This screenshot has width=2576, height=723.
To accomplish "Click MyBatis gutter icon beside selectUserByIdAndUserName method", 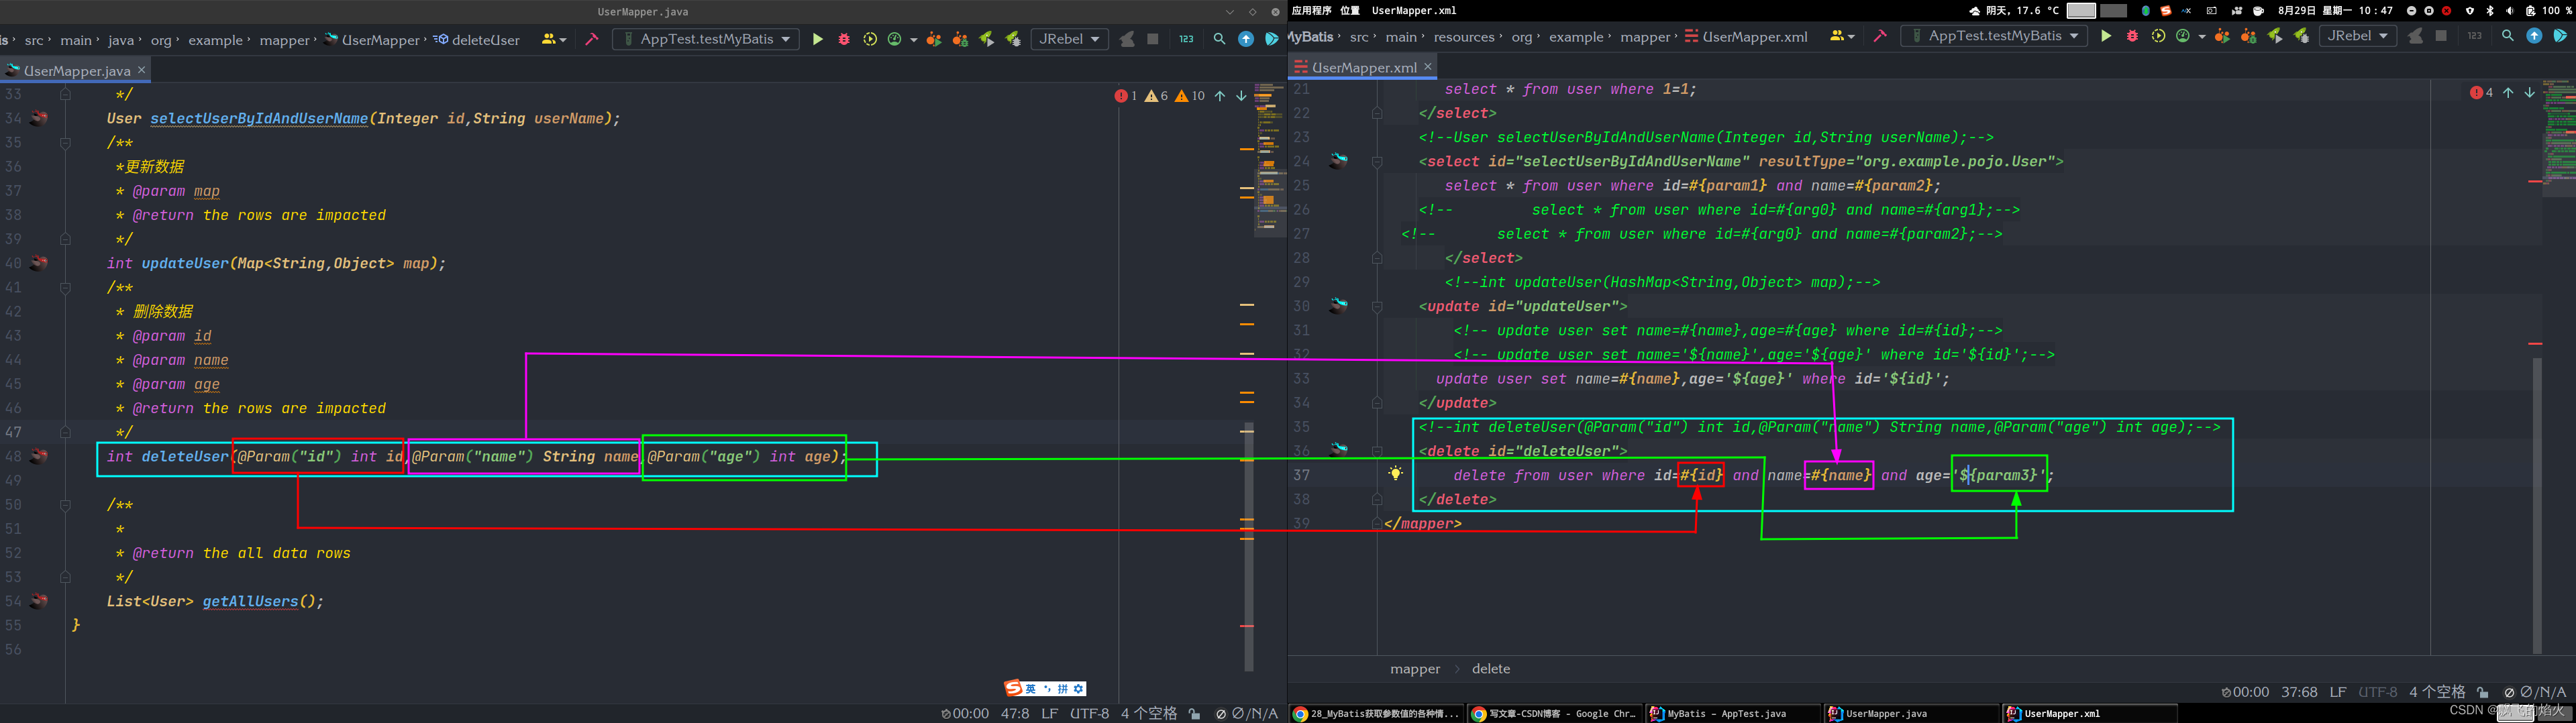I will (39, 118).
